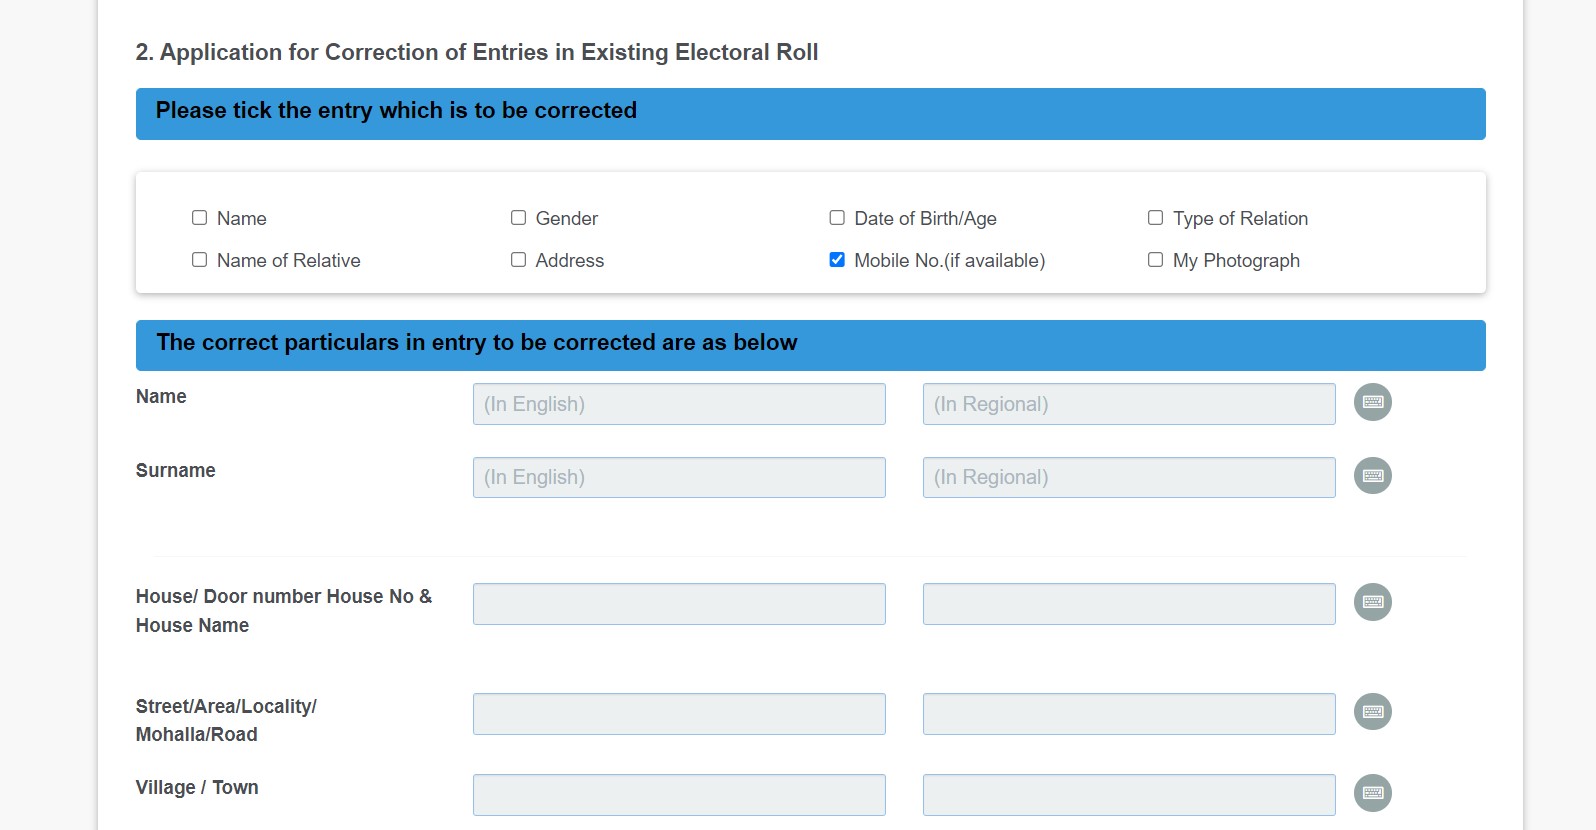Click the Name (In English) input
Image resolution: width=1596 pixels, height=830 pixels.
[678, 403]
